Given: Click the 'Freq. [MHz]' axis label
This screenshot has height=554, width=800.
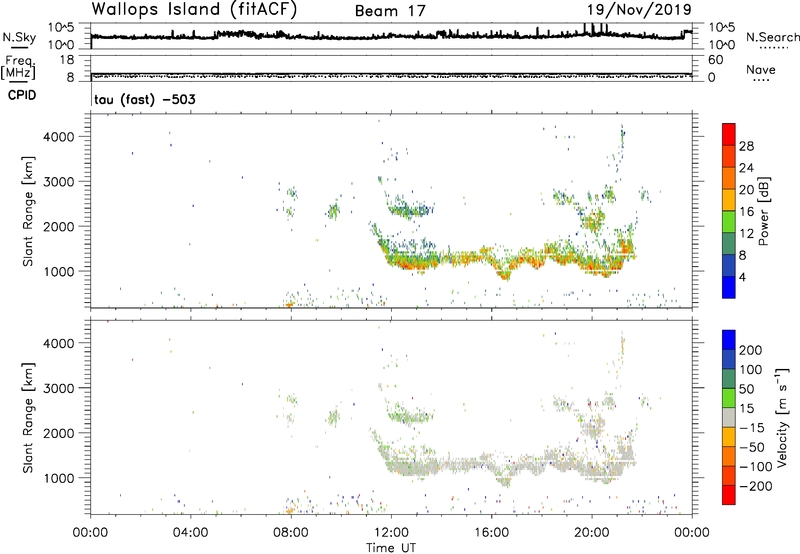Looking at the screenshot, I should point(19,68).
